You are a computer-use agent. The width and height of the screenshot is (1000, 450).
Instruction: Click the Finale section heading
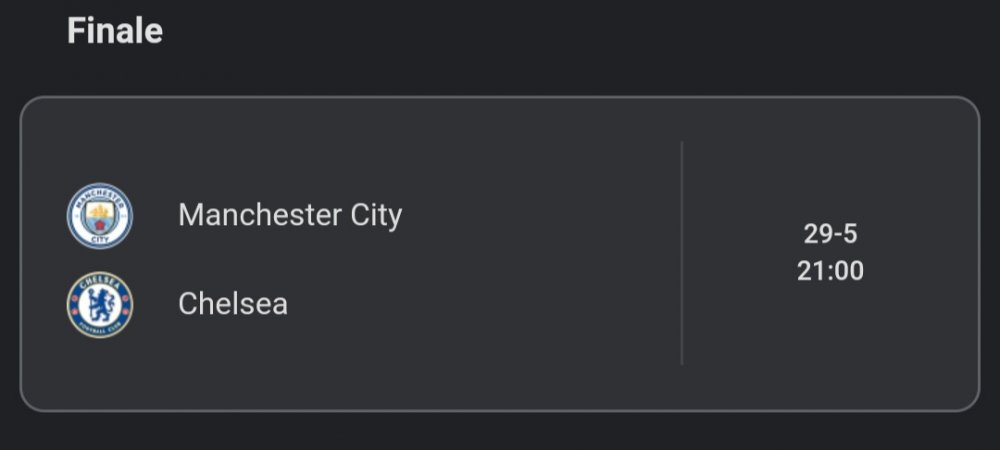(115, 31)
